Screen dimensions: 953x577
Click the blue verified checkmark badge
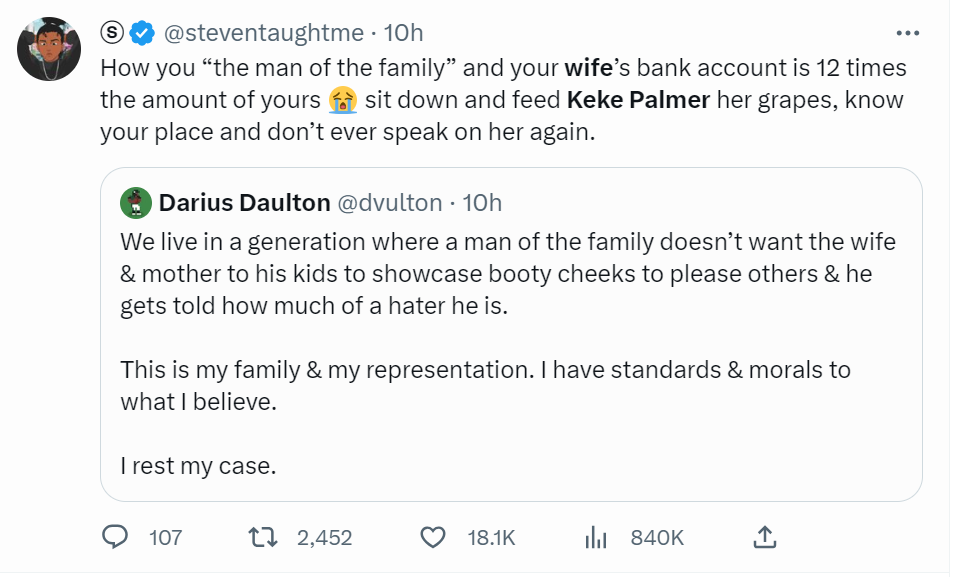click(143, 33)
